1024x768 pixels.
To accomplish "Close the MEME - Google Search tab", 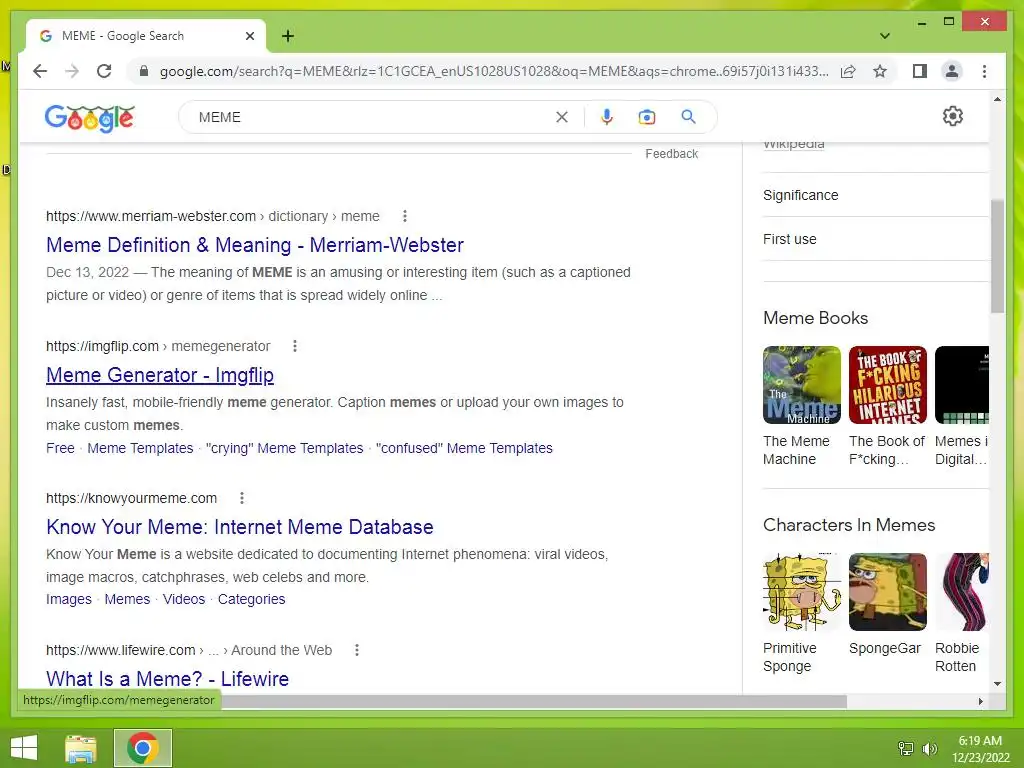I will click(249, 36).
